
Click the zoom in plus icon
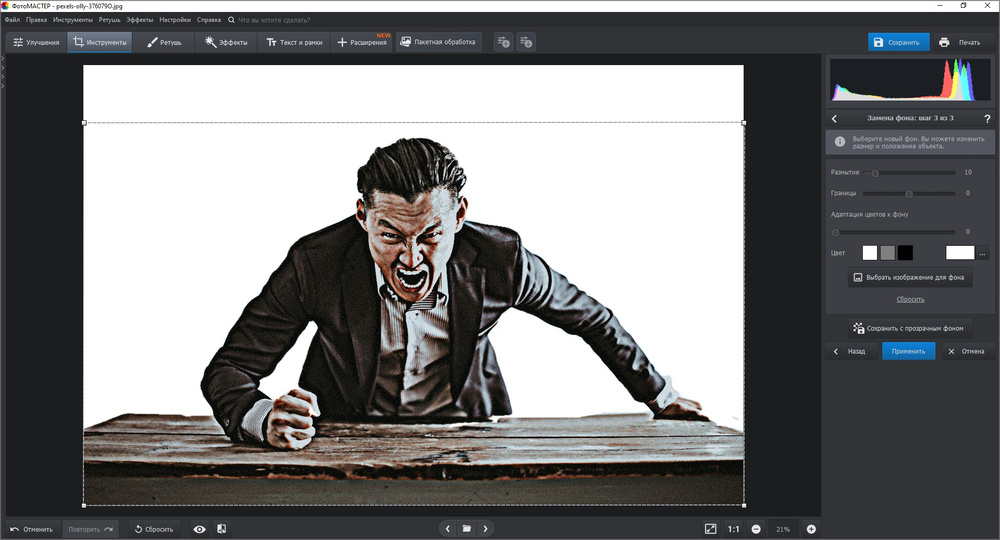pyautogui.click(x=811, y=529)
